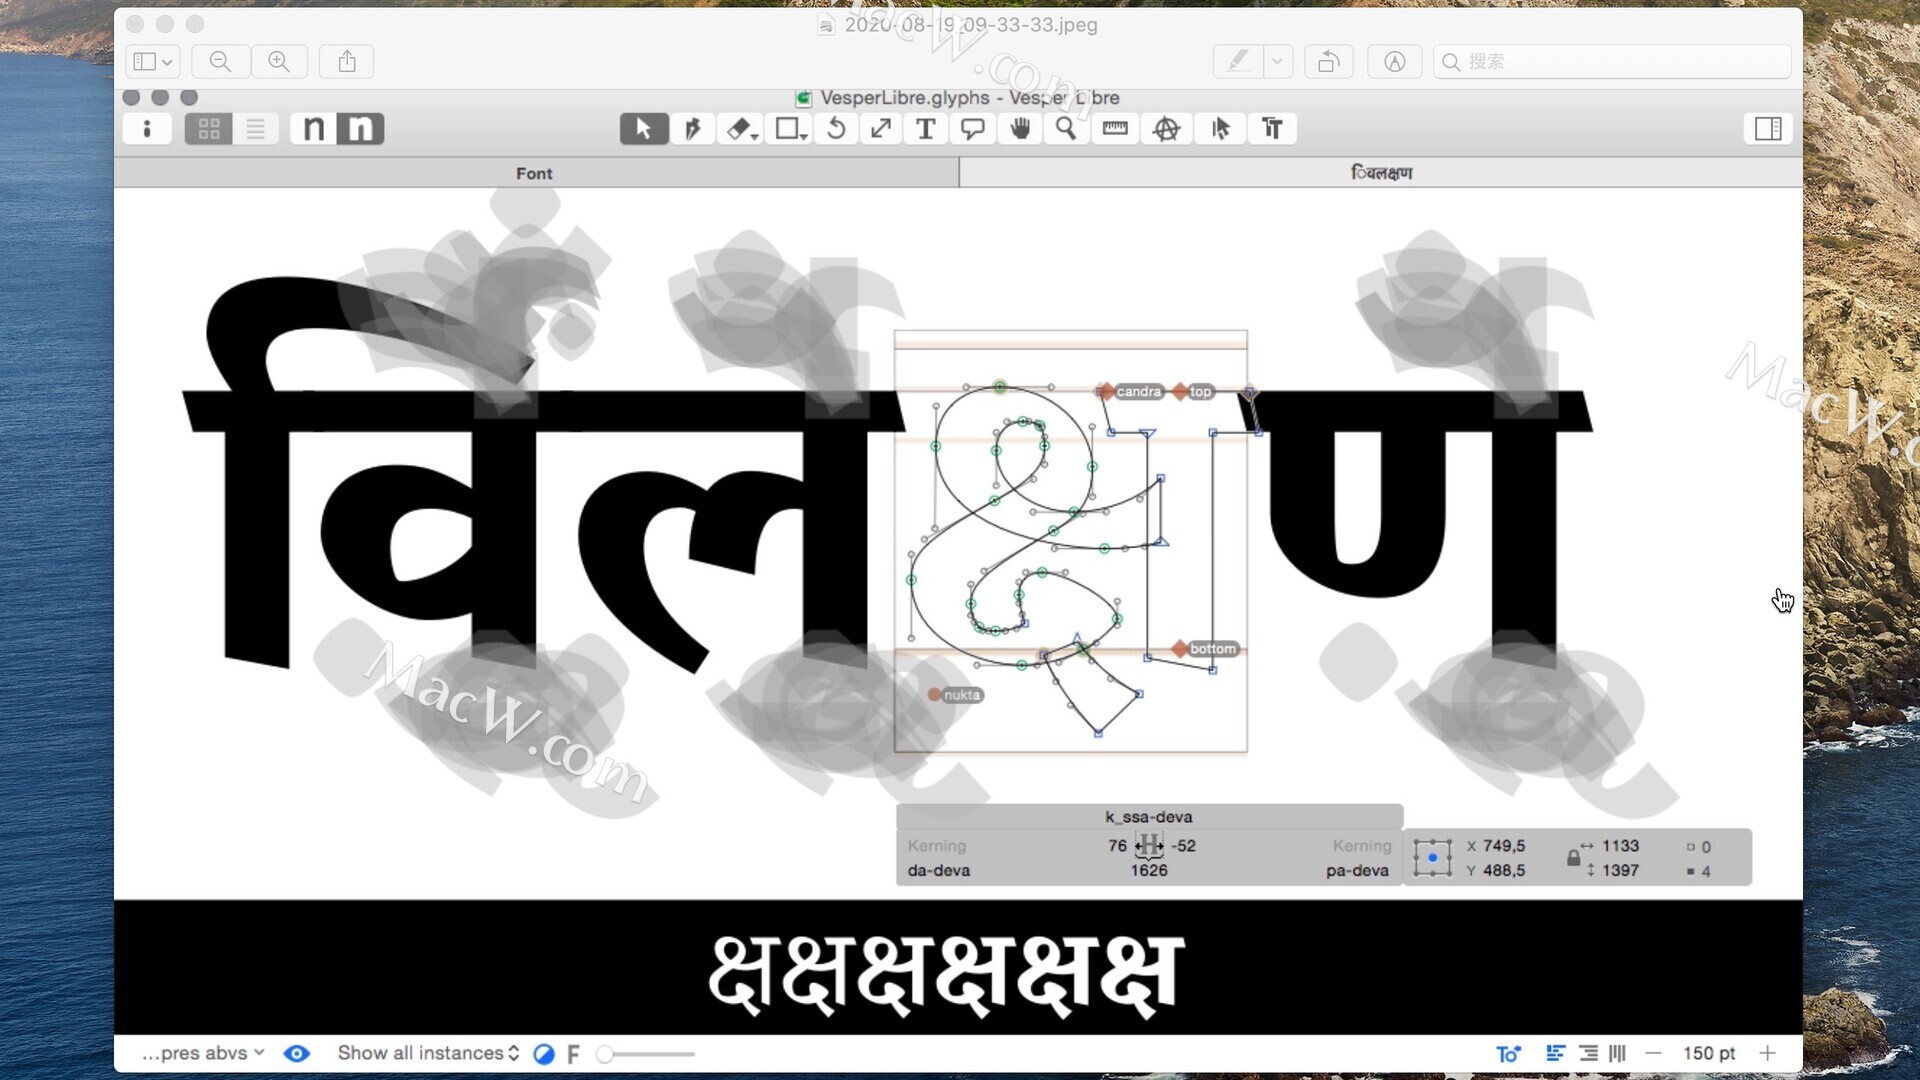Select the Rotate tool
The width and height of the screenshot is (1920, 1080).
point(836,128)
